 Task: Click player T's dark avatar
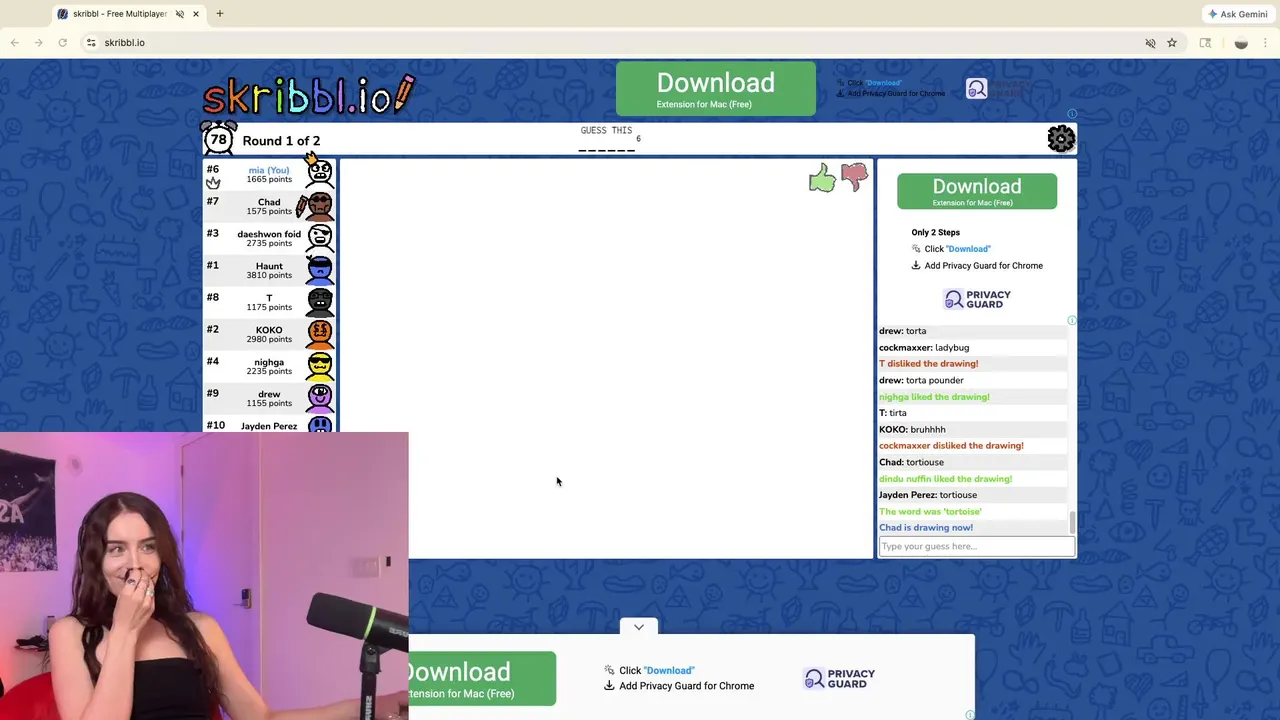click(x=320, y=302)
